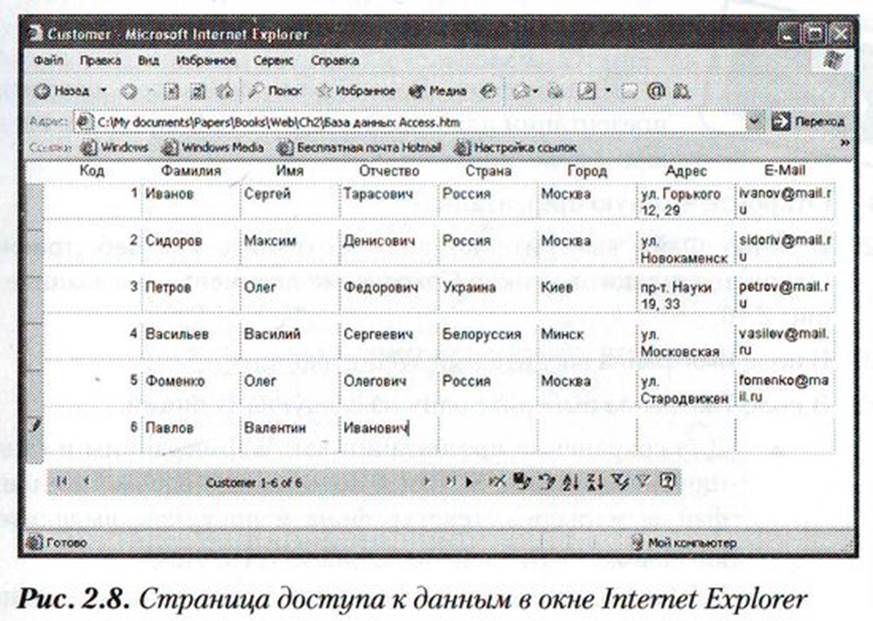Open the Правка menu
The image size is (873, 621).
click(x=100, y=61)
